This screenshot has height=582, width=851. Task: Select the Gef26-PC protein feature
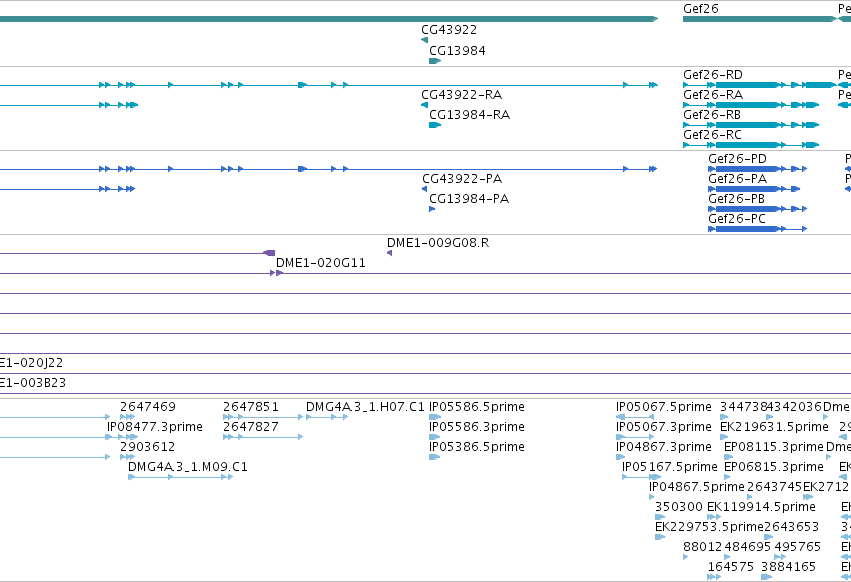point(758,229)
